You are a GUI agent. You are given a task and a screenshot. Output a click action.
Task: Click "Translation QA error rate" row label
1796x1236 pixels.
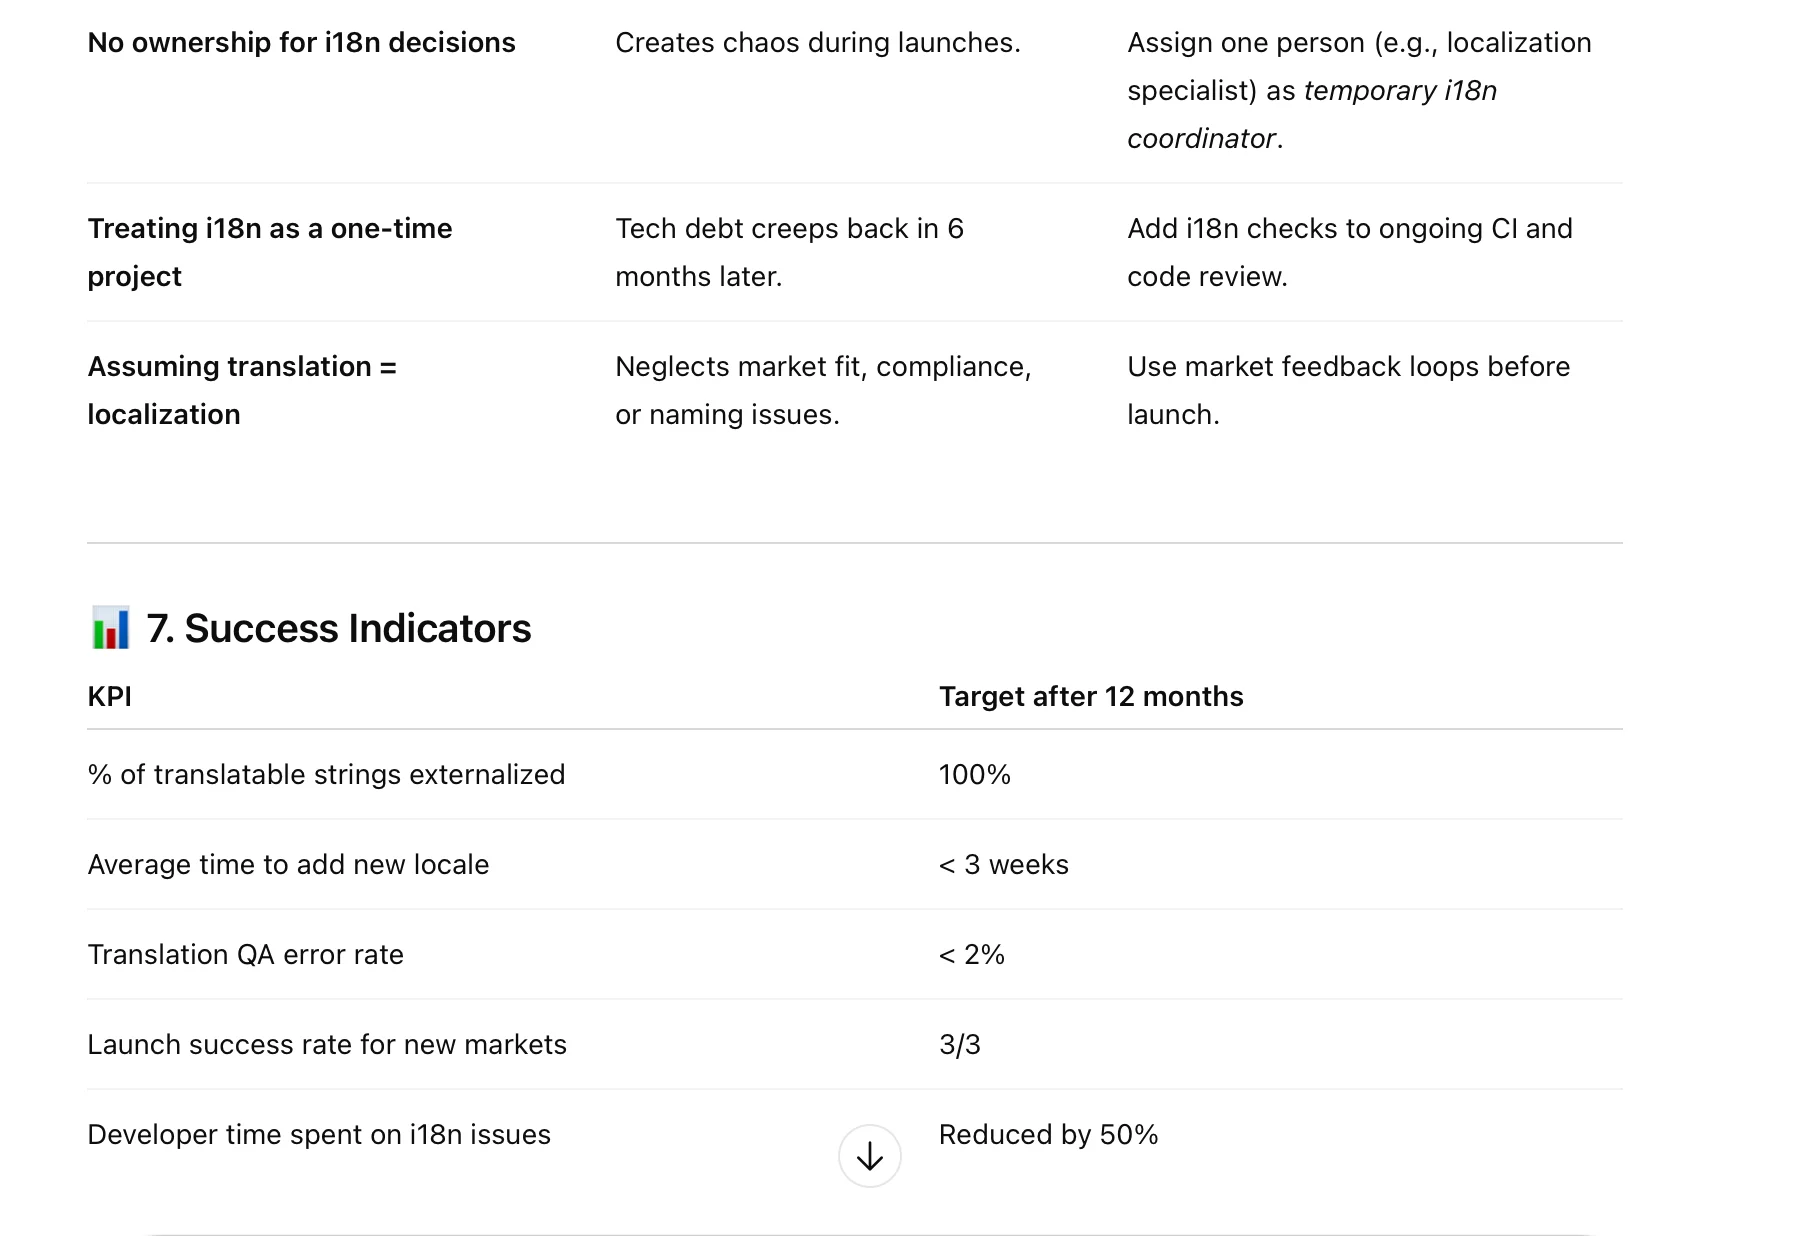click(x=245, y=954)
